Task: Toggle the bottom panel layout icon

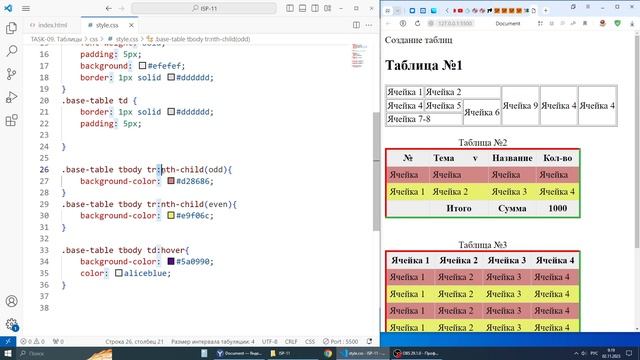Action: [302, 8]
